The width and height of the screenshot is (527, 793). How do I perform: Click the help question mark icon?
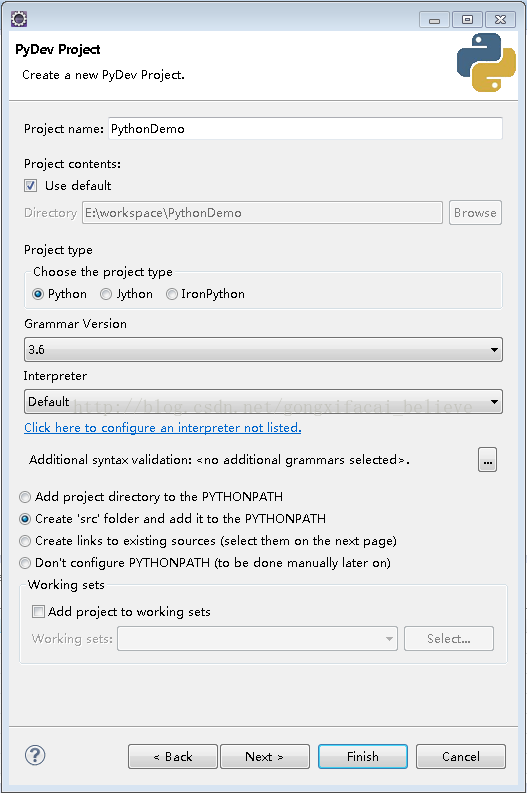click(35, 756)
